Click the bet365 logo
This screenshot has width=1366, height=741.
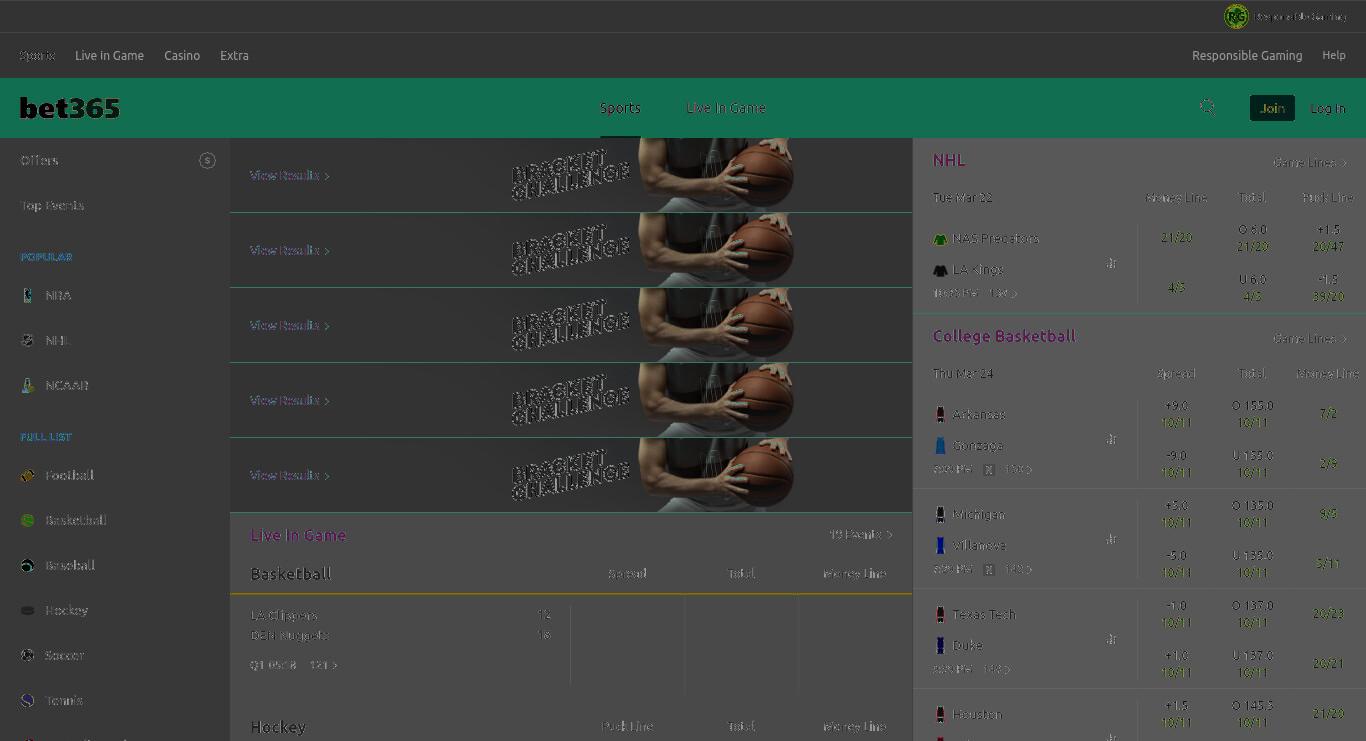[x=70, y=108]
